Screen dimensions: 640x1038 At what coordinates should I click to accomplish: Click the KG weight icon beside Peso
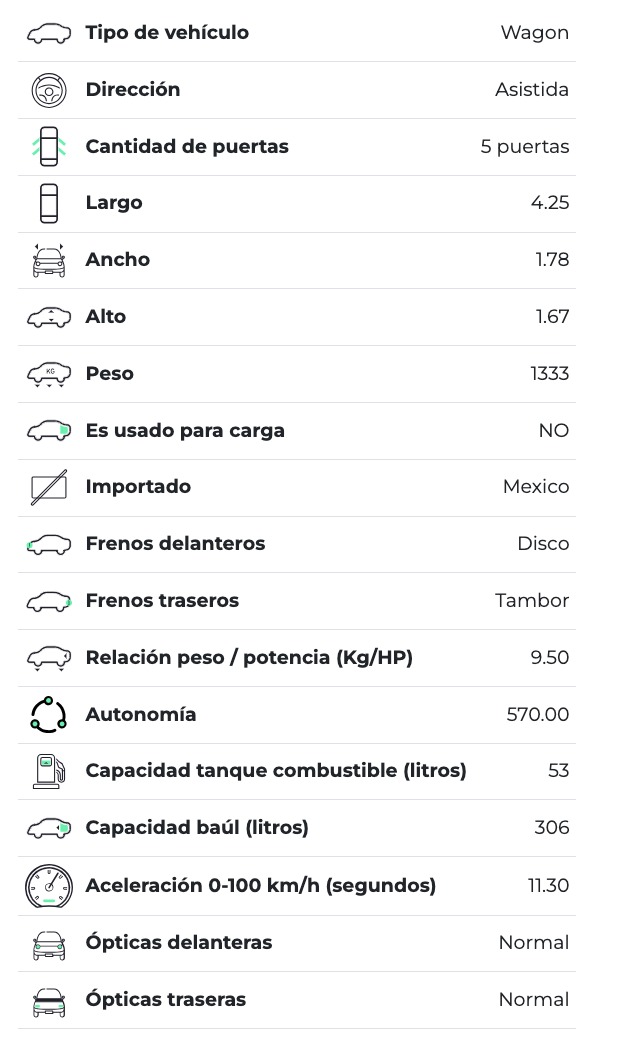point(49,374)
